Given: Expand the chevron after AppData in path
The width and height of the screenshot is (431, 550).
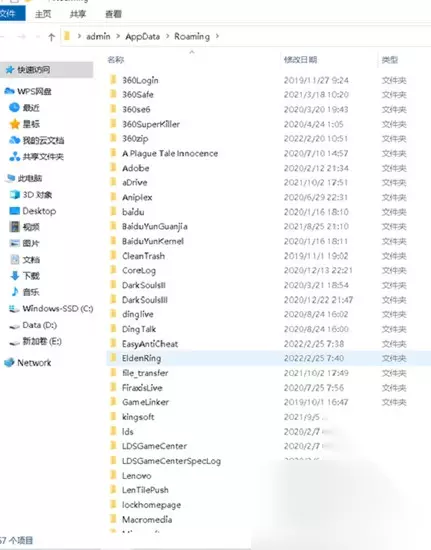Looking at the screenshot, I should coord(167,36).
